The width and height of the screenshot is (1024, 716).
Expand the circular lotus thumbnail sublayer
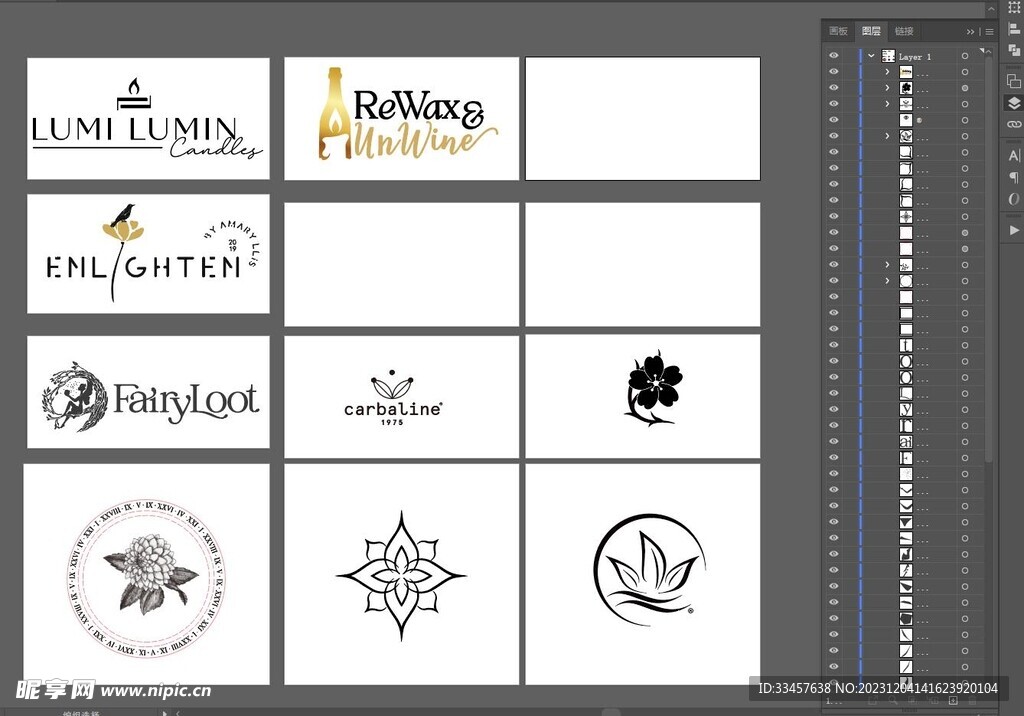pyautogui.click(x=887, y=136)
